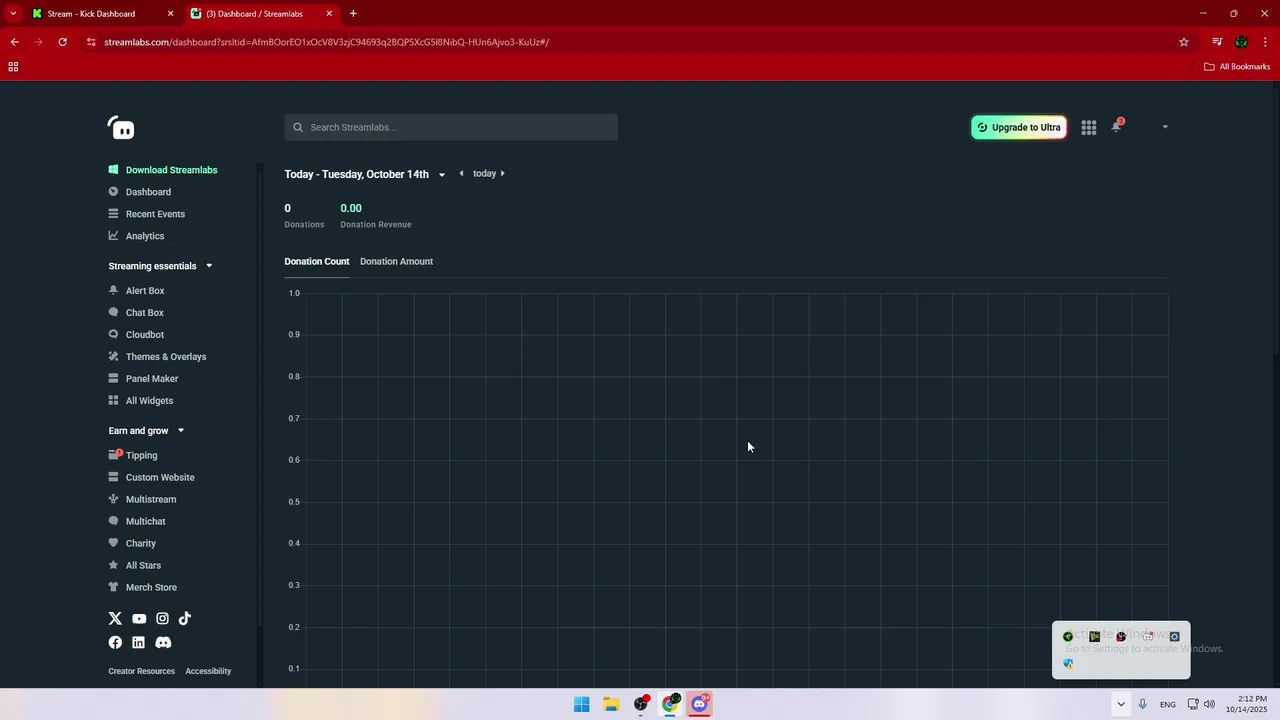This screenshot has height=720, width=1280.
Task: Click the Streamlabs logo in the sidebar
Action: tap(121, 128)
